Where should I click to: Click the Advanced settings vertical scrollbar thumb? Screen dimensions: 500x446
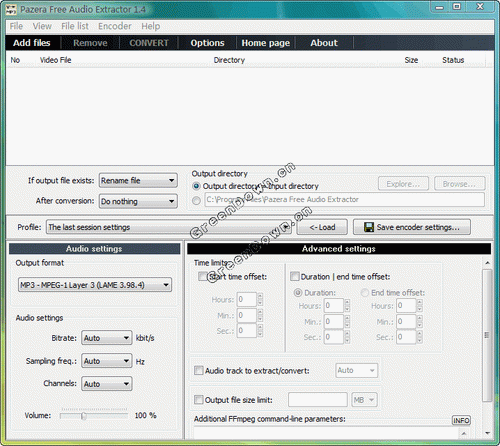(487, 335)
